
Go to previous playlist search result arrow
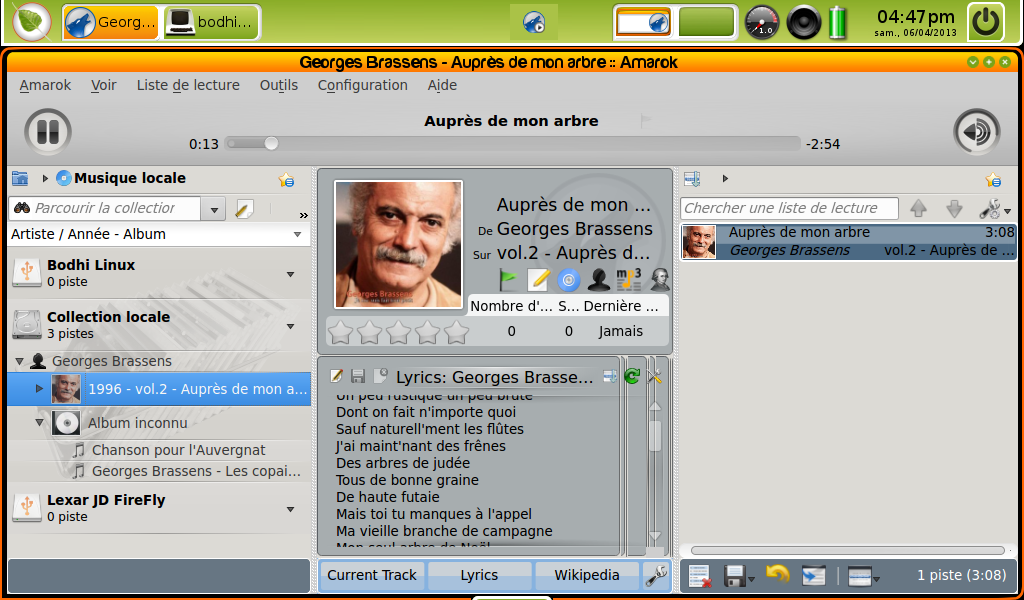click(918, 209)
